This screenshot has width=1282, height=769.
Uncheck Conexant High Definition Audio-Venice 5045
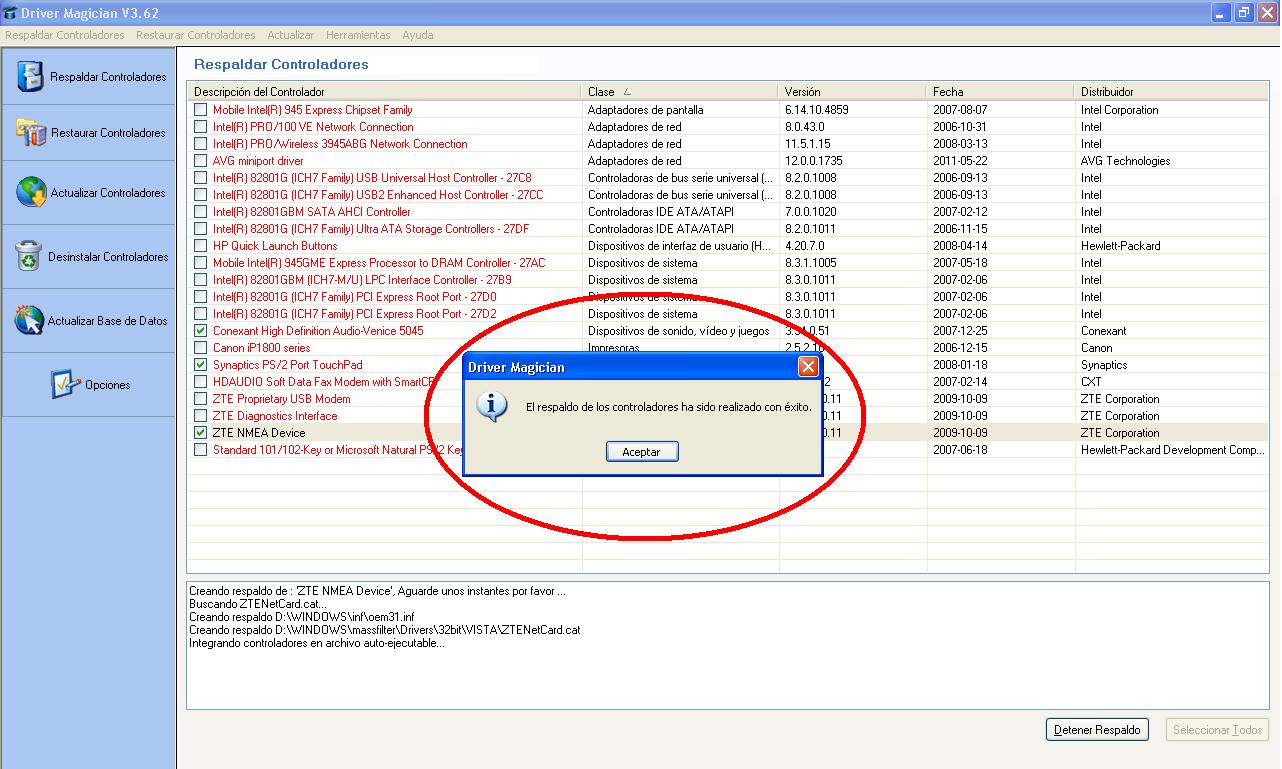coord(201,331)
